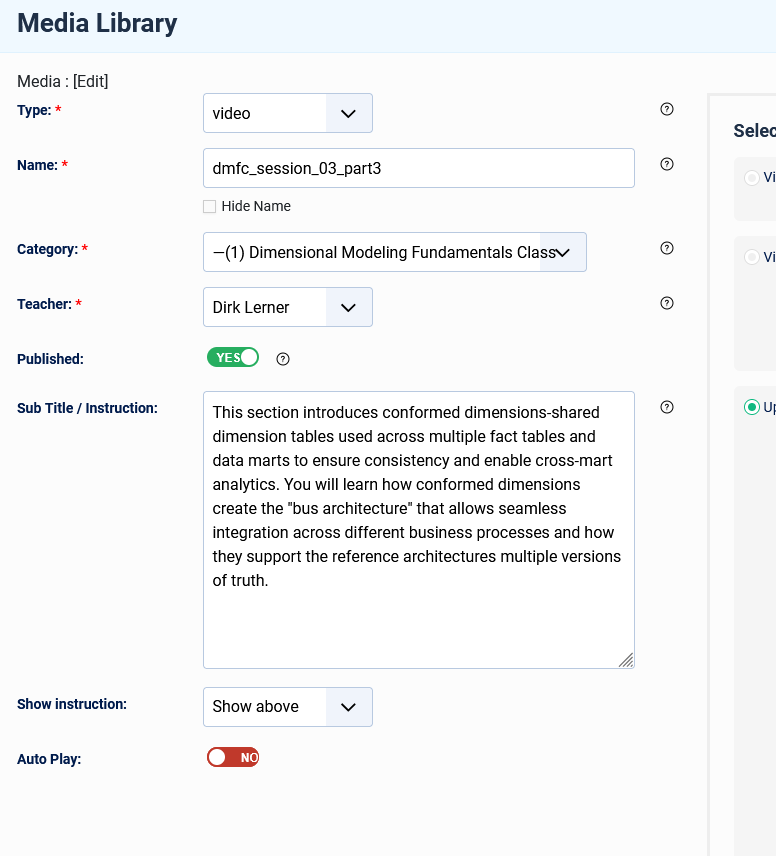Click the help icon next to Teacher

(x=667, y=304)
